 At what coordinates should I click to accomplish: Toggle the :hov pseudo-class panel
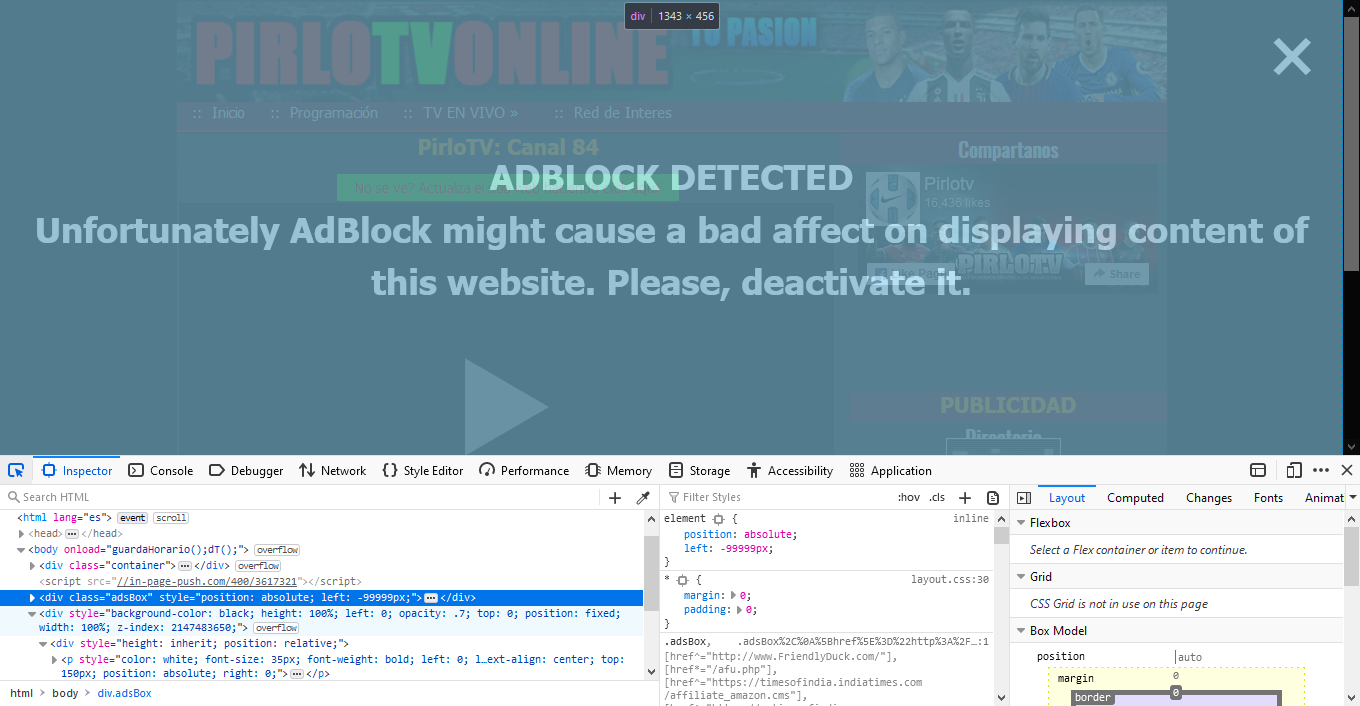908,497
